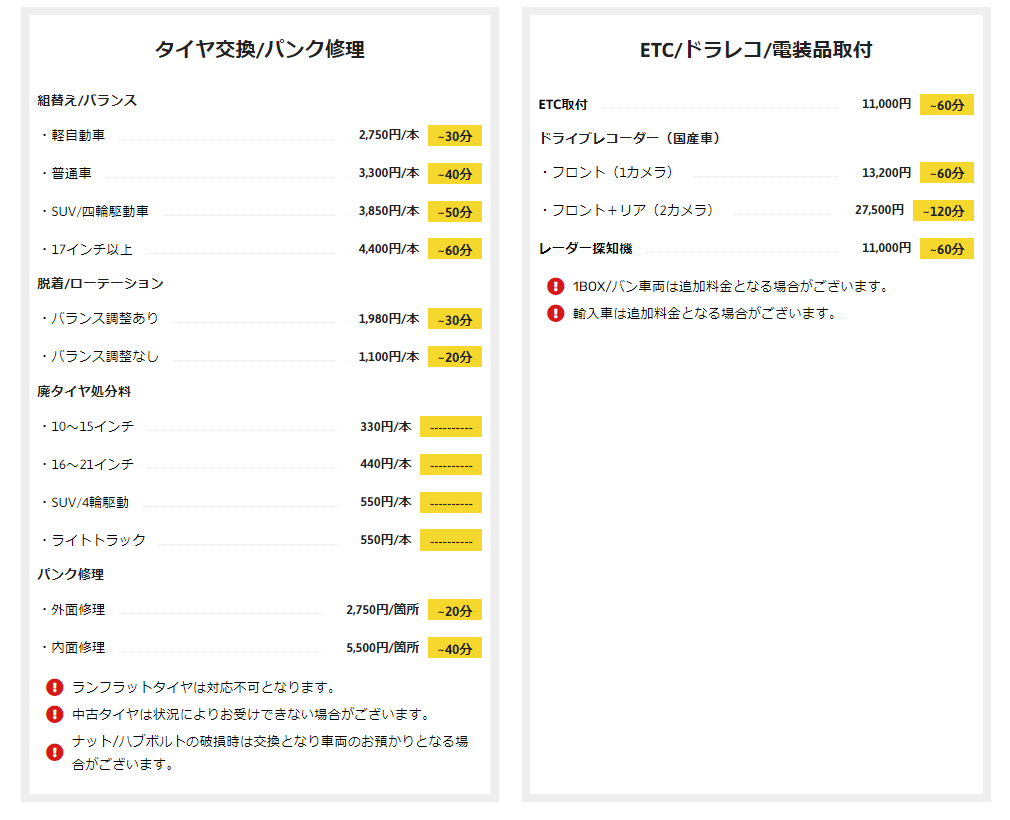Image resolution: width=1010 pixels, height=820 pixels.
Task: Click the ~60分 badge for 17インチ以上
Action: (x=455, y=250)
